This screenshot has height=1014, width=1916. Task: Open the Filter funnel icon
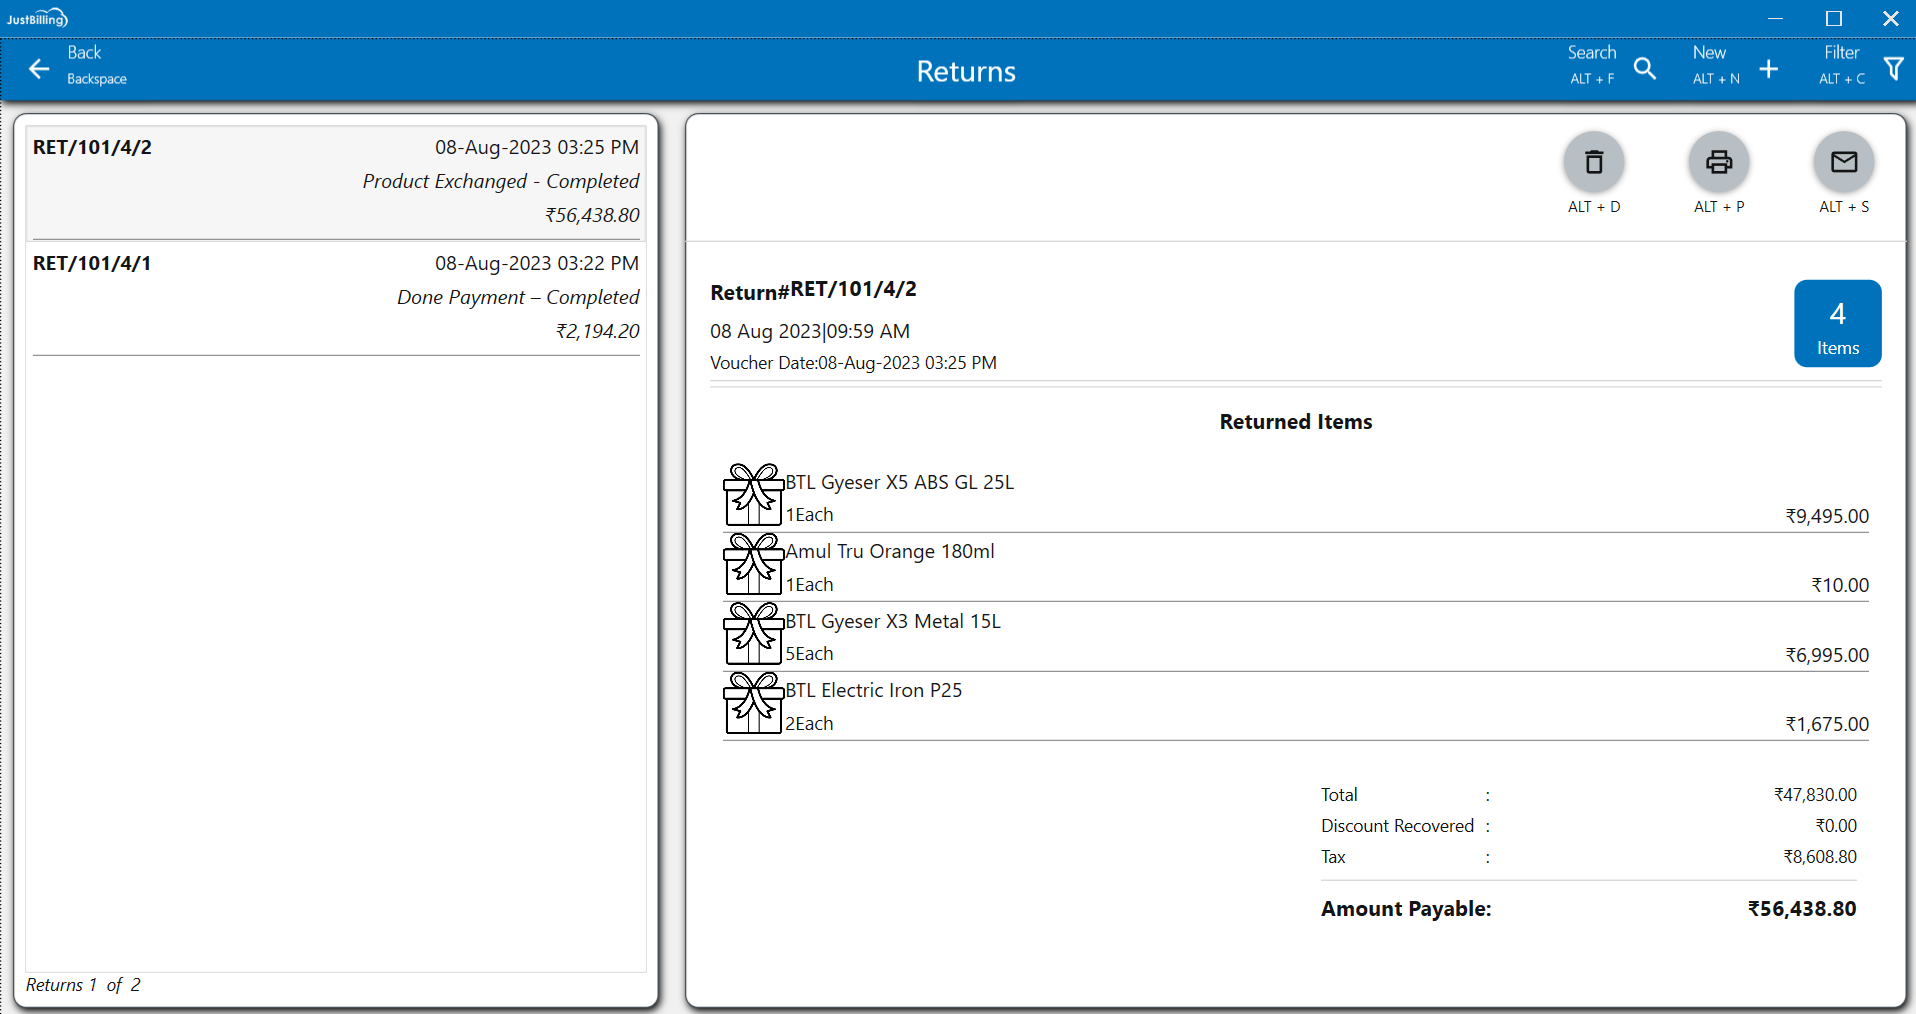point(1893,69)
